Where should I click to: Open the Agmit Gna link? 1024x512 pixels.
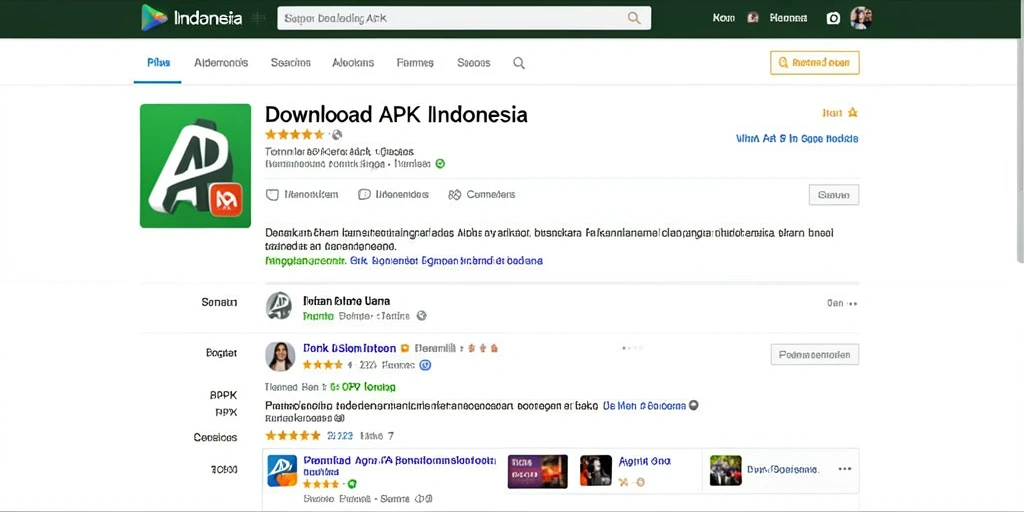pyautogui.click(x=645, y=461)
